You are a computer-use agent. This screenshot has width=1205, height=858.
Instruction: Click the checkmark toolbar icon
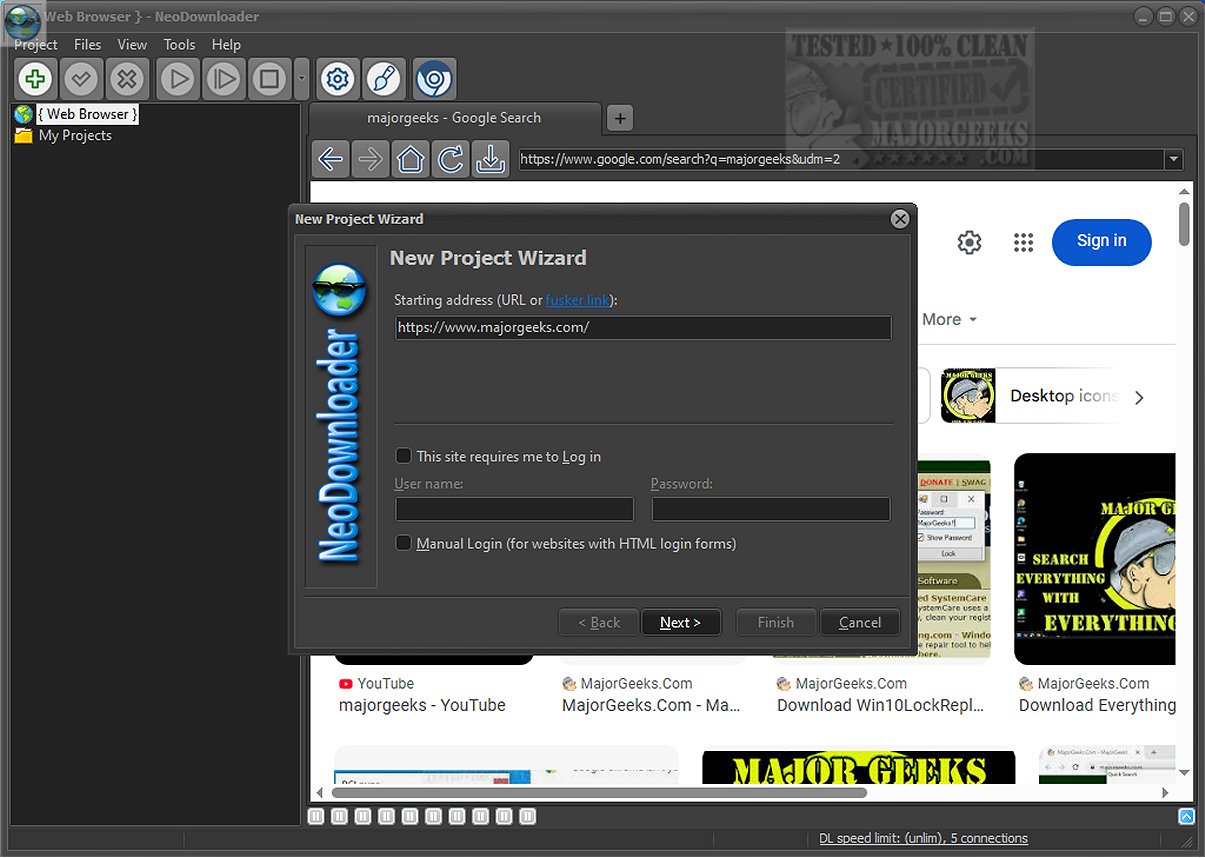pos(81,79)
